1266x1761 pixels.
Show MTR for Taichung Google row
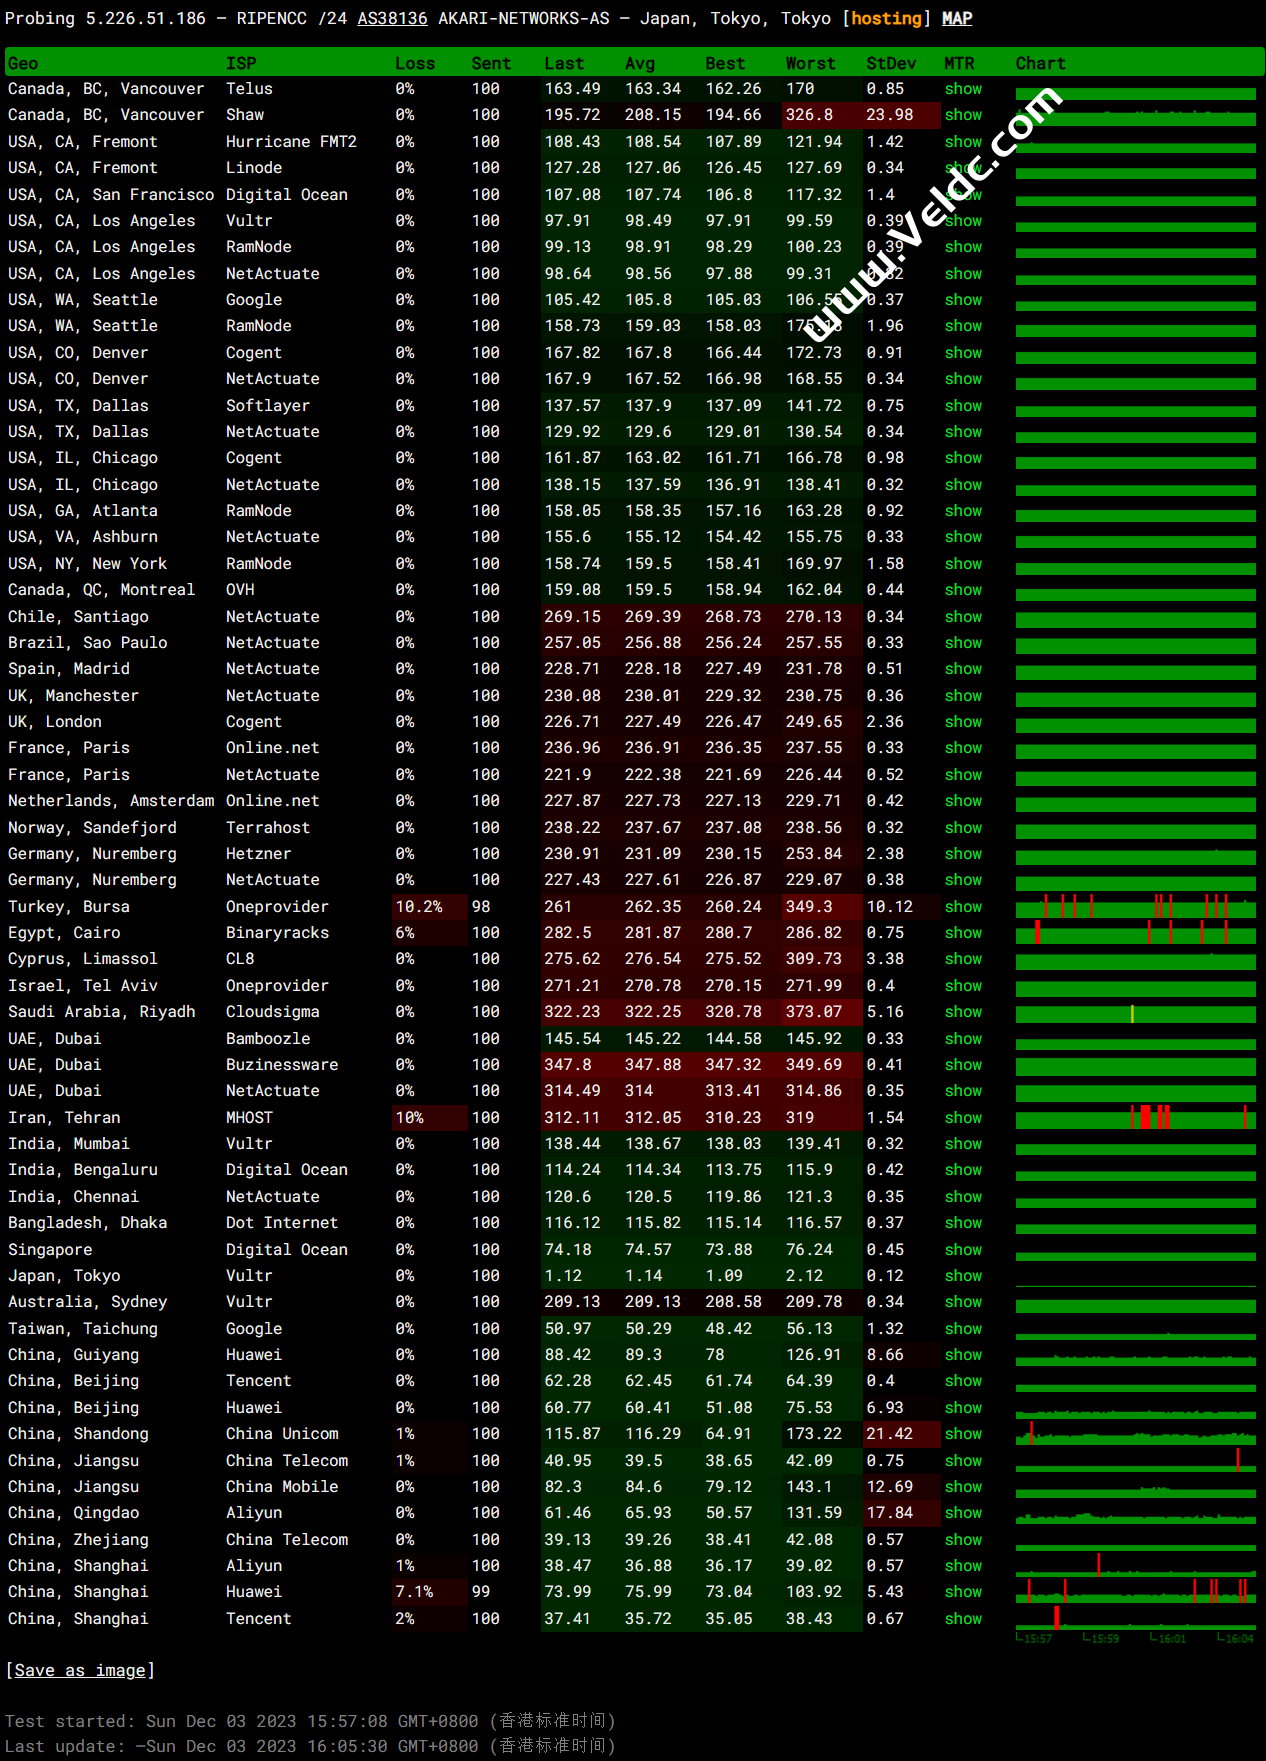click(963, 1329)
